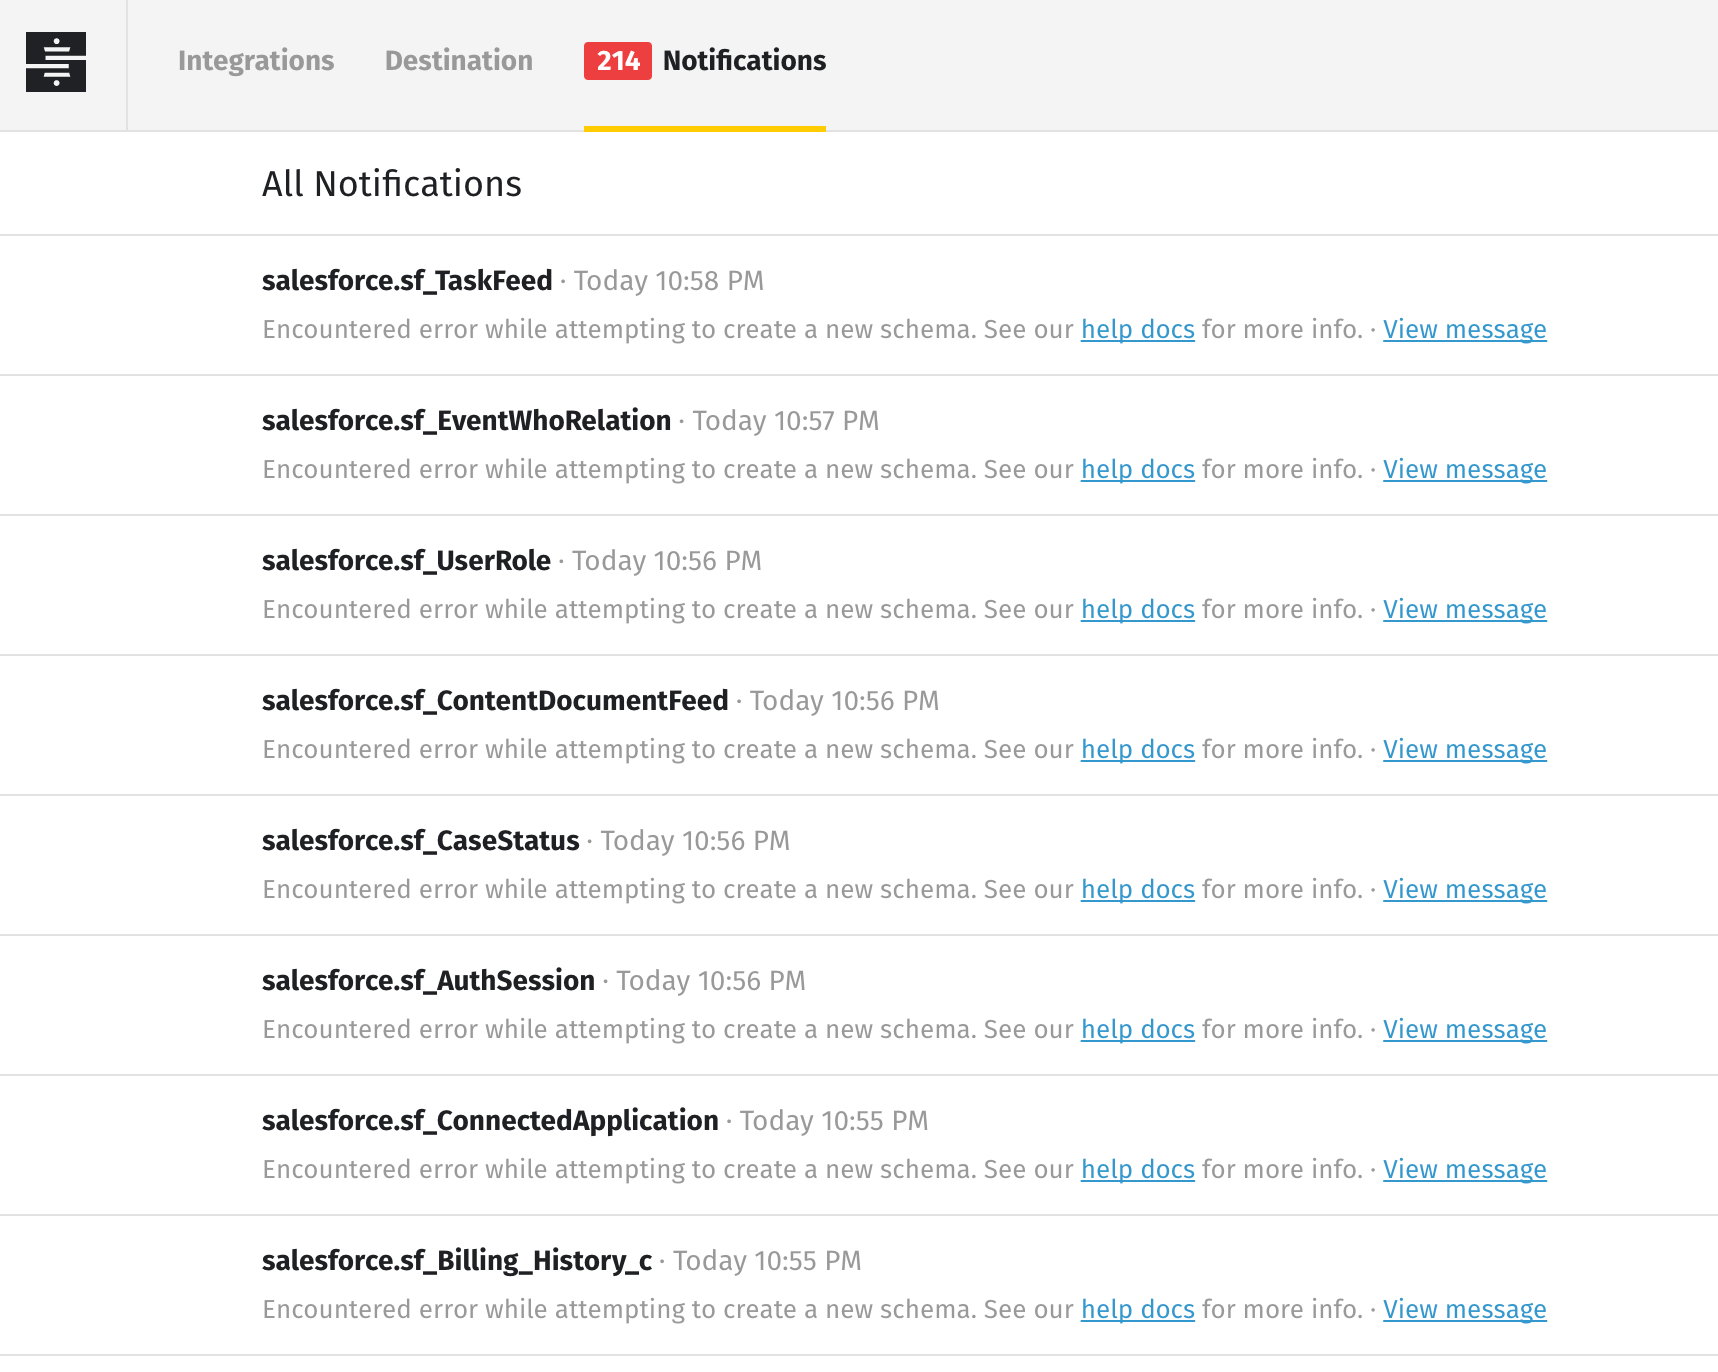Click the Stitch logo icon
The height and width of the screenshot is (1372, 1718).
56,61
